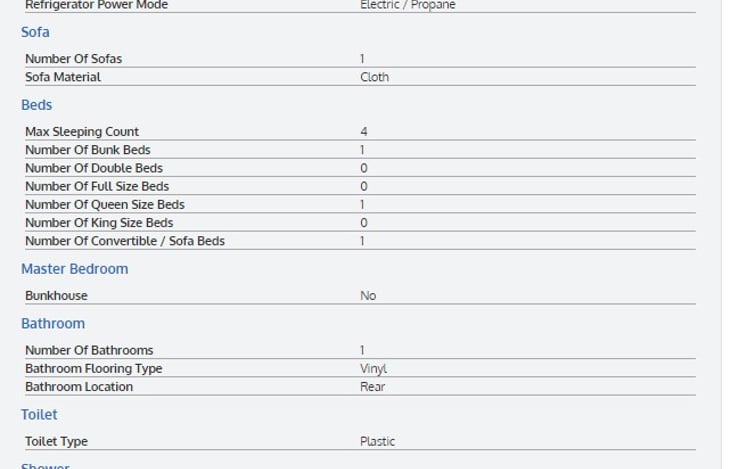This screenshot has height=469, width=731.
Task: Click the Sofa Material row label
Action: [63, 77]
